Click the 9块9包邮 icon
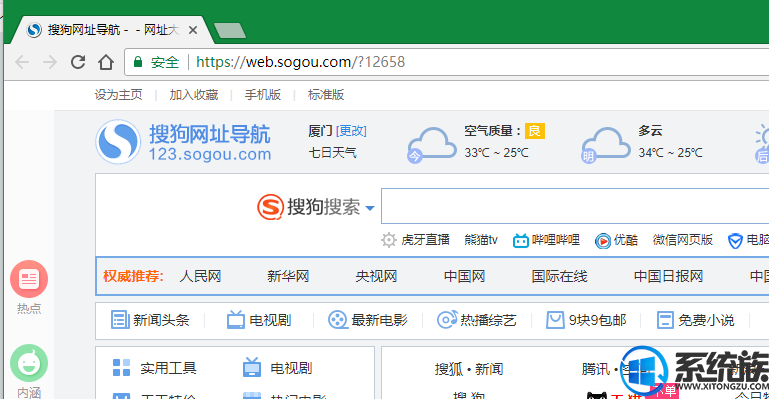This screenshot has width=769, height=399. 555,320
